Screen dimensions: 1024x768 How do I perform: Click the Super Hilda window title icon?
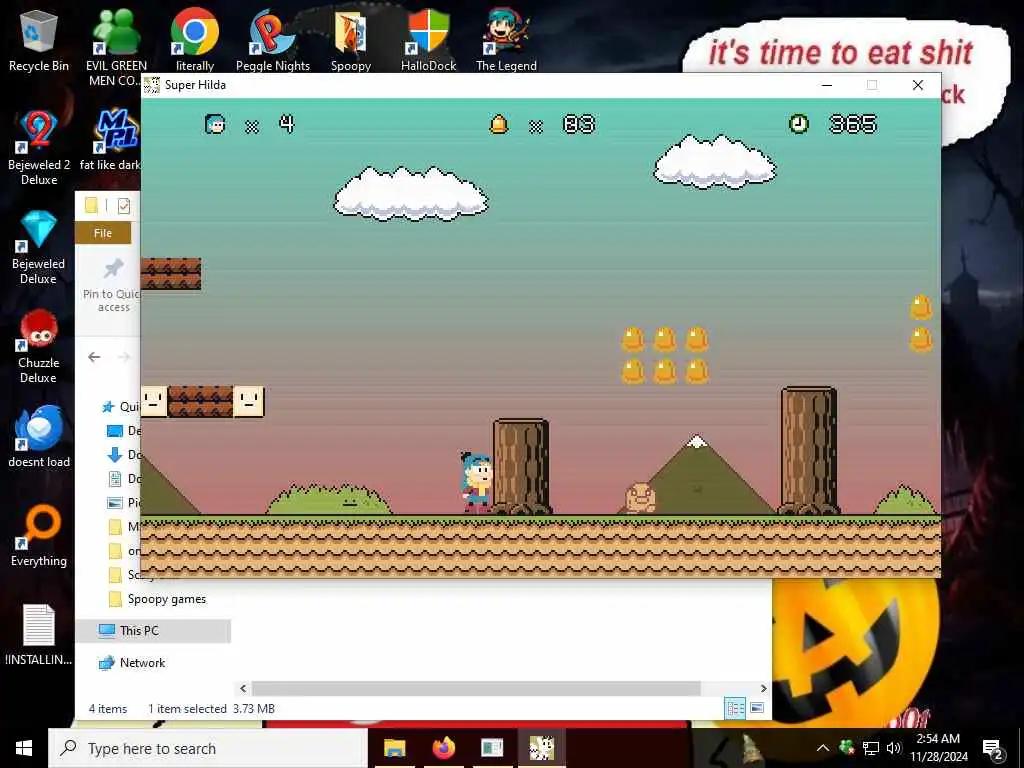152,85
